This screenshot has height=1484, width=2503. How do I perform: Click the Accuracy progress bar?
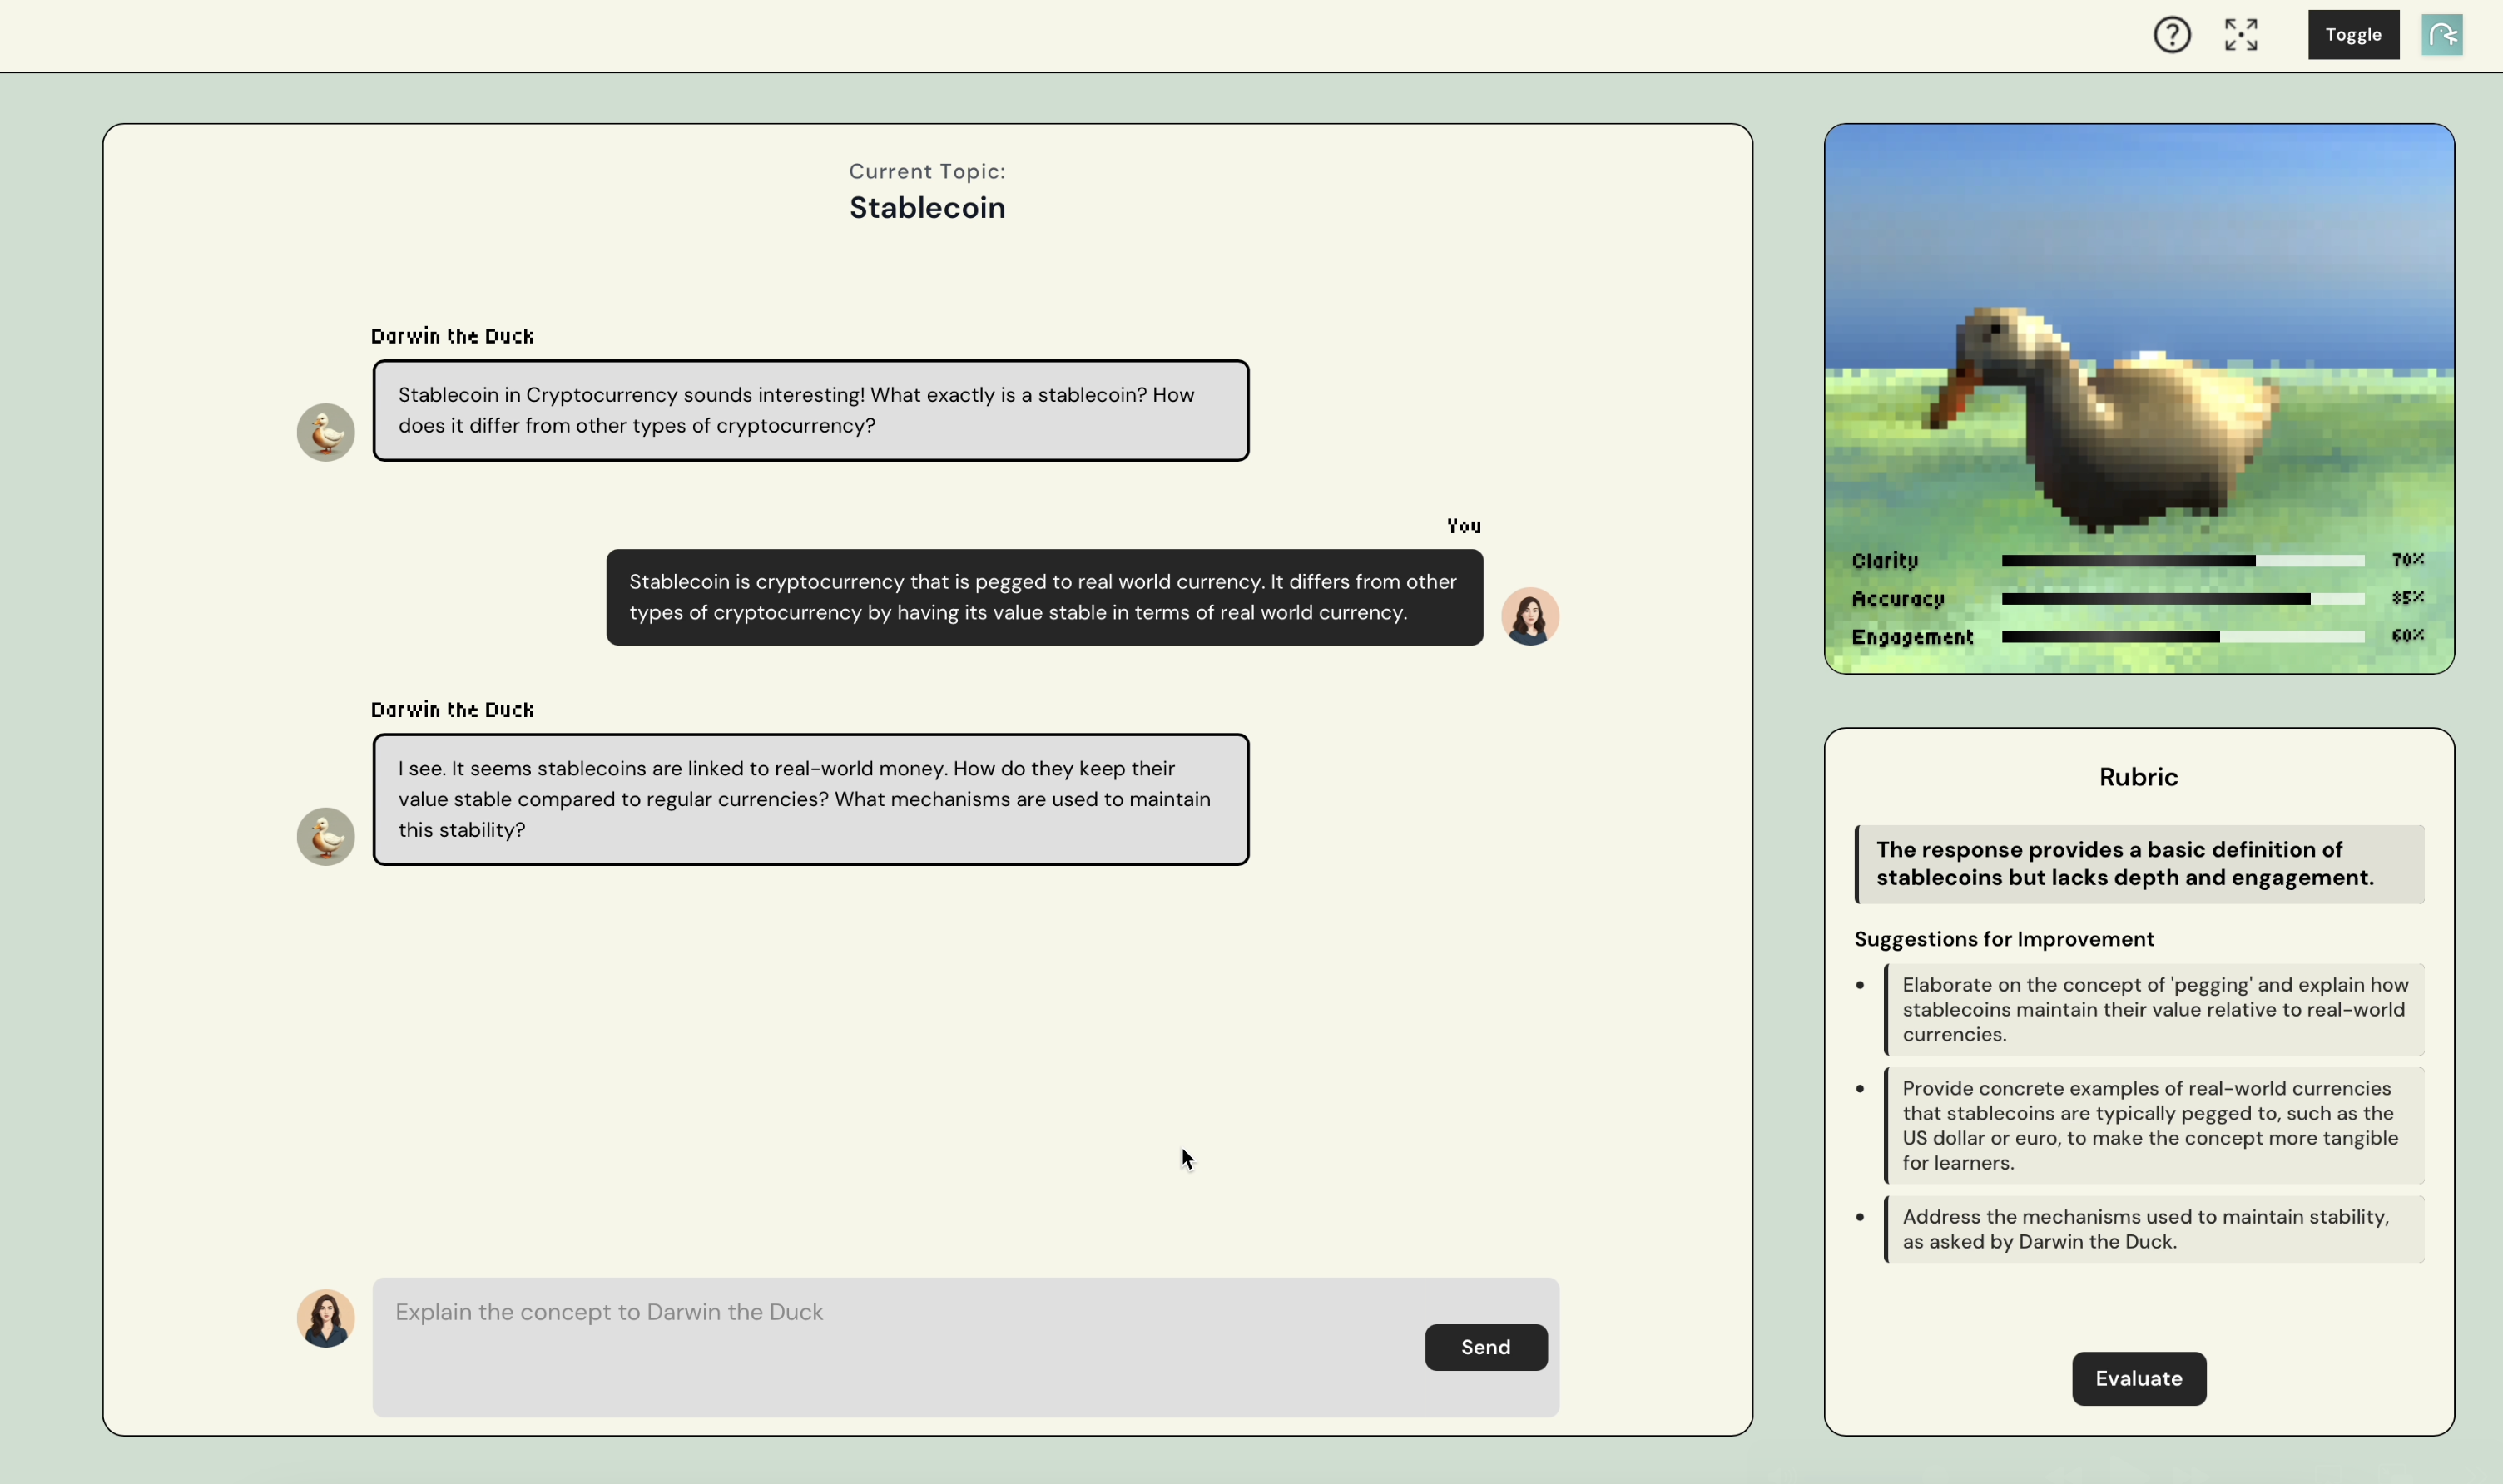tap(2182, 599)
